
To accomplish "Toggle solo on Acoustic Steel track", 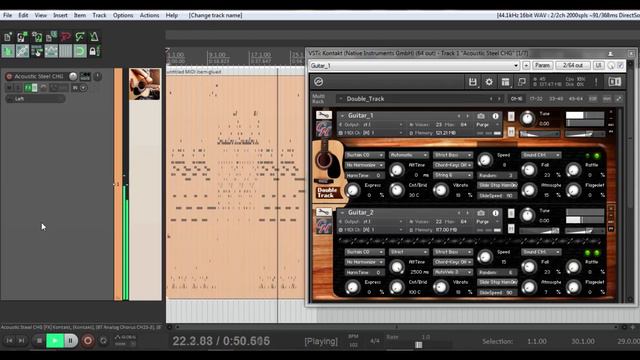I will tap(17, 88).
